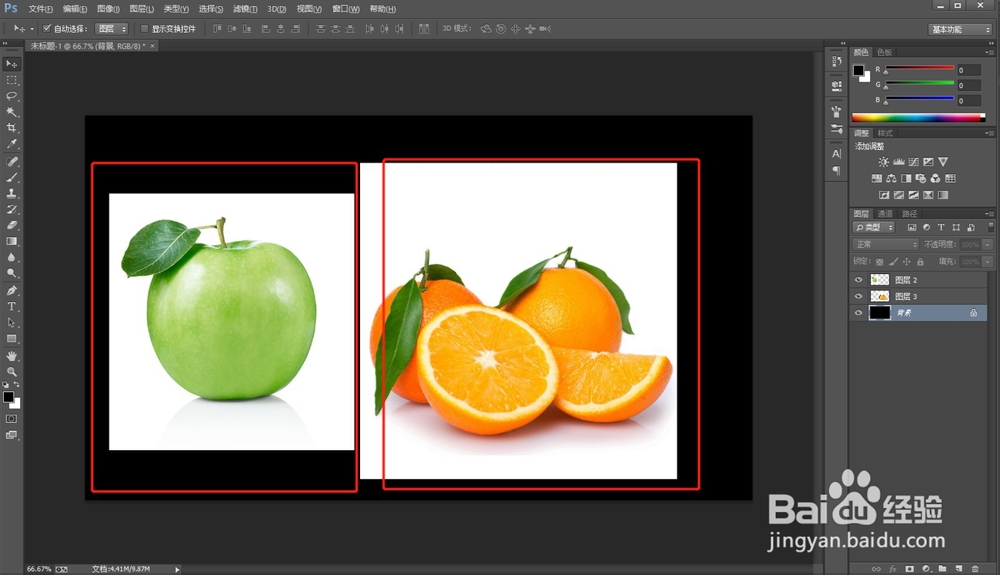
Task: Open the History panel icon
Action: pyautogui.click(x=836, y=61)
